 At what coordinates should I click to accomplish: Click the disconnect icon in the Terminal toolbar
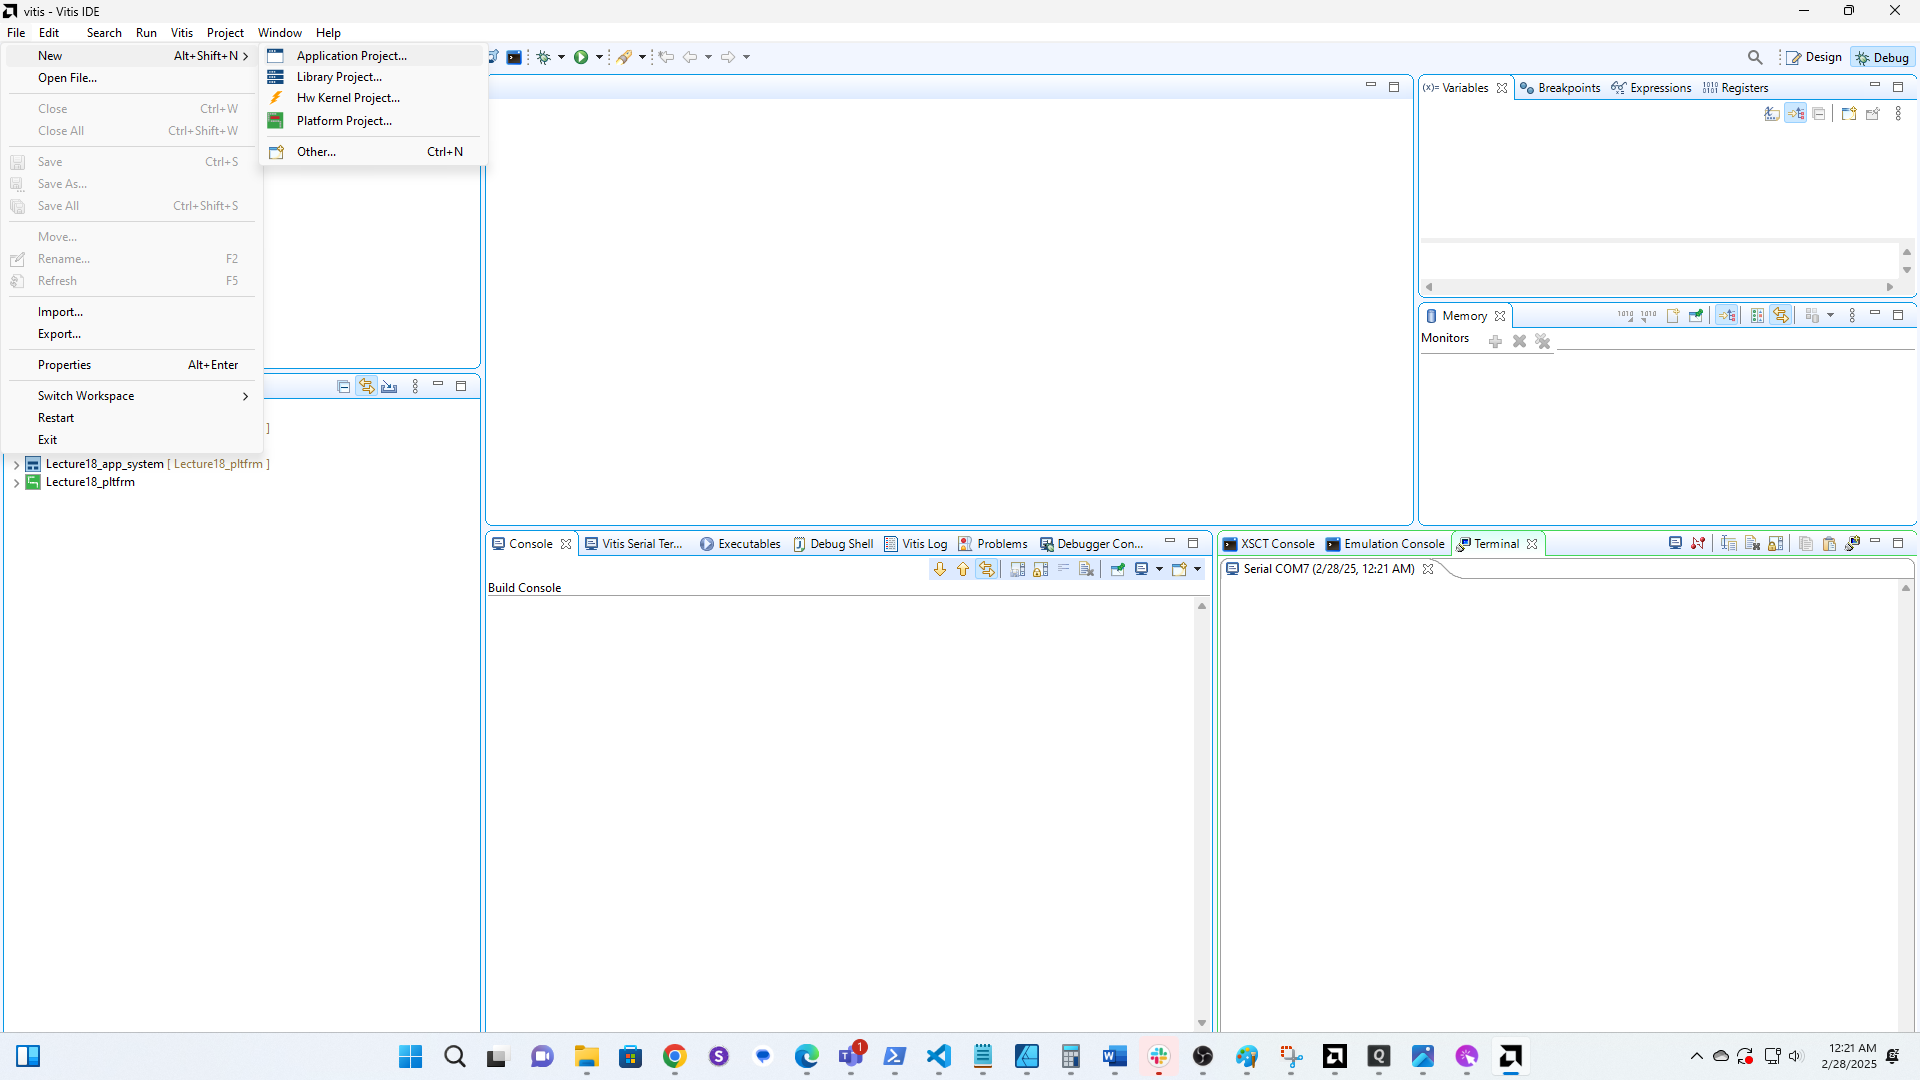point(1698,544)
